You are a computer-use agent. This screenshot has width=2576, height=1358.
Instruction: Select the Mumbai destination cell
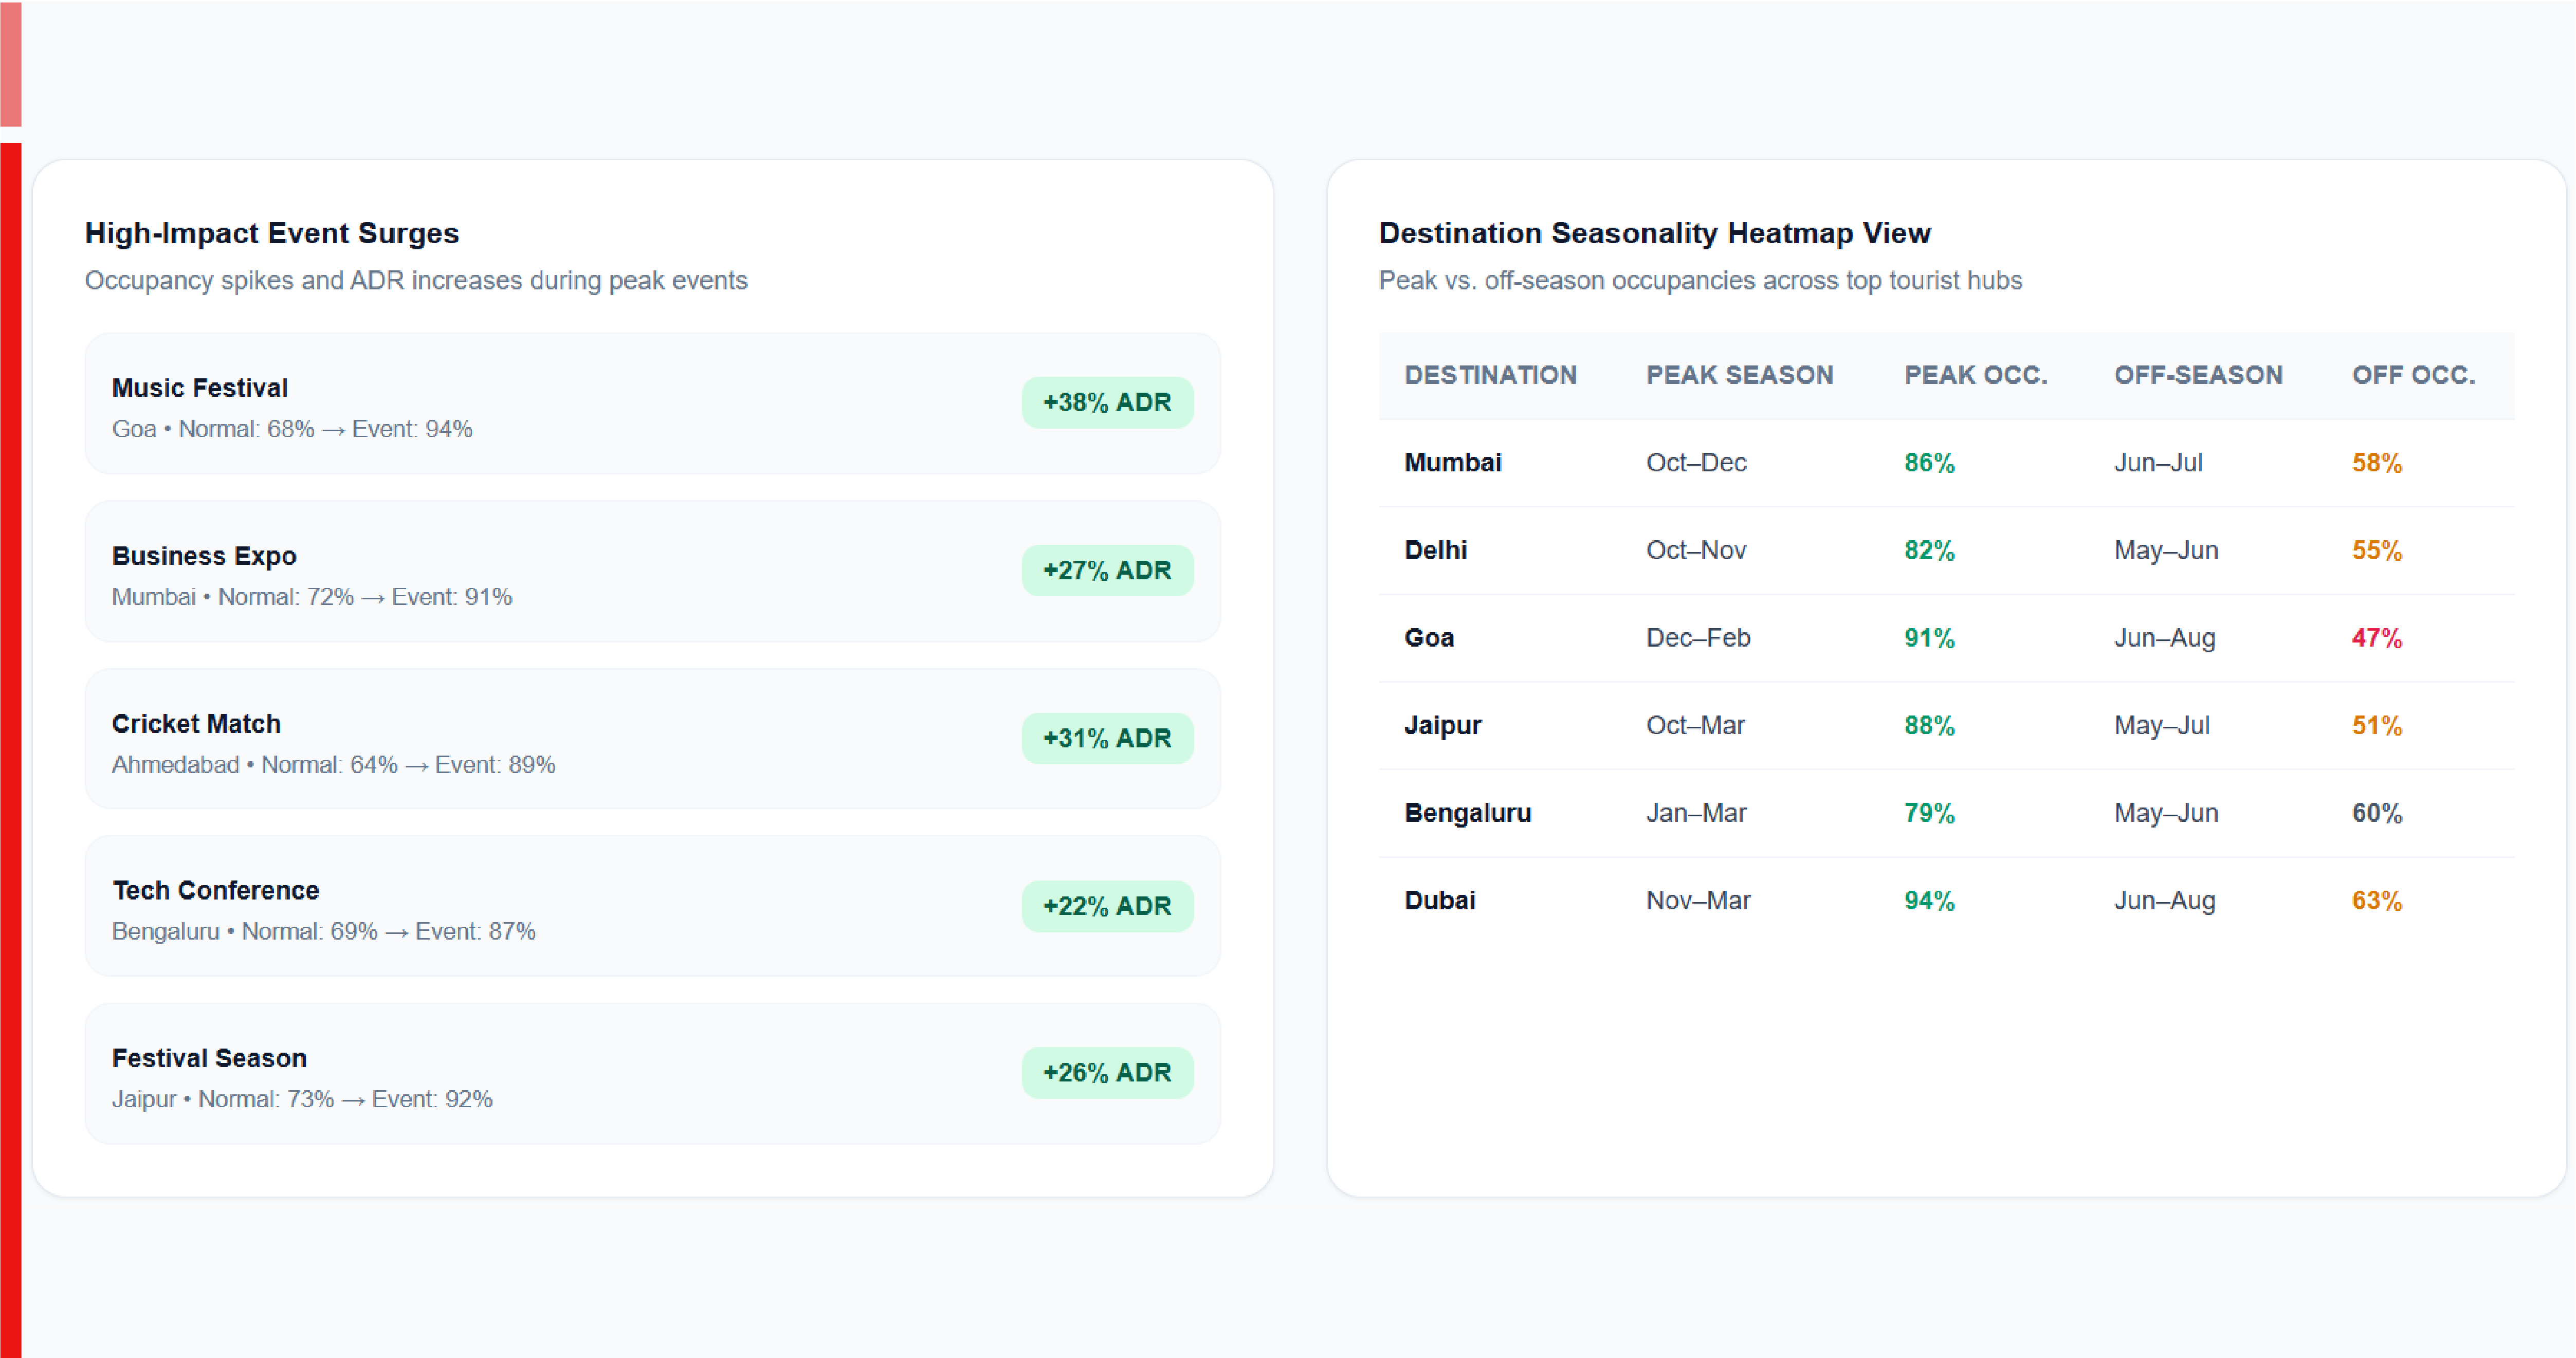point(1453,463)
